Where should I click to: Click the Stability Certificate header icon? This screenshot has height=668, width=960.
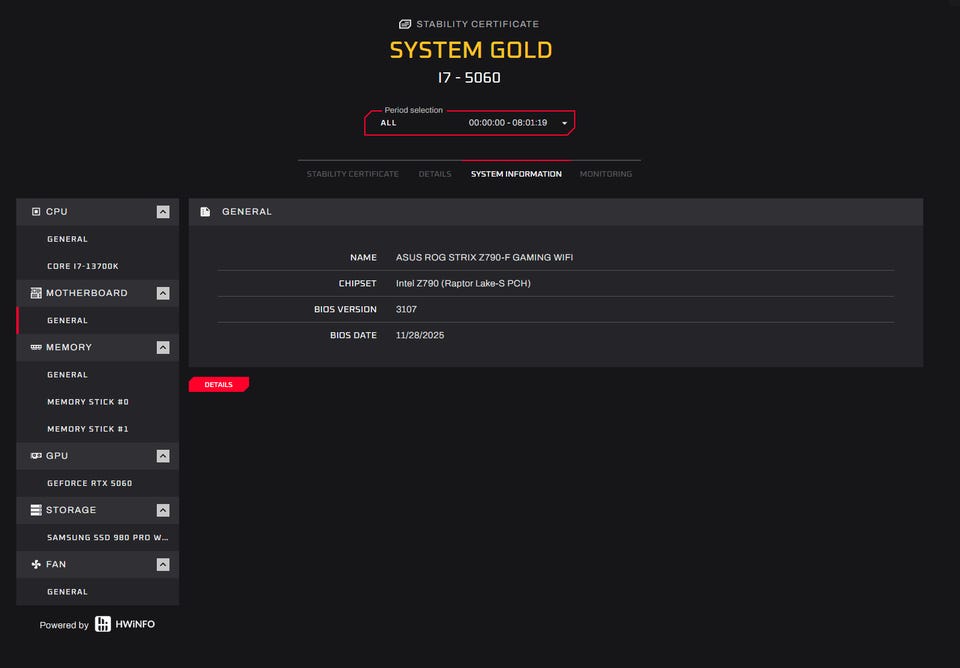[x=405, y=24]
